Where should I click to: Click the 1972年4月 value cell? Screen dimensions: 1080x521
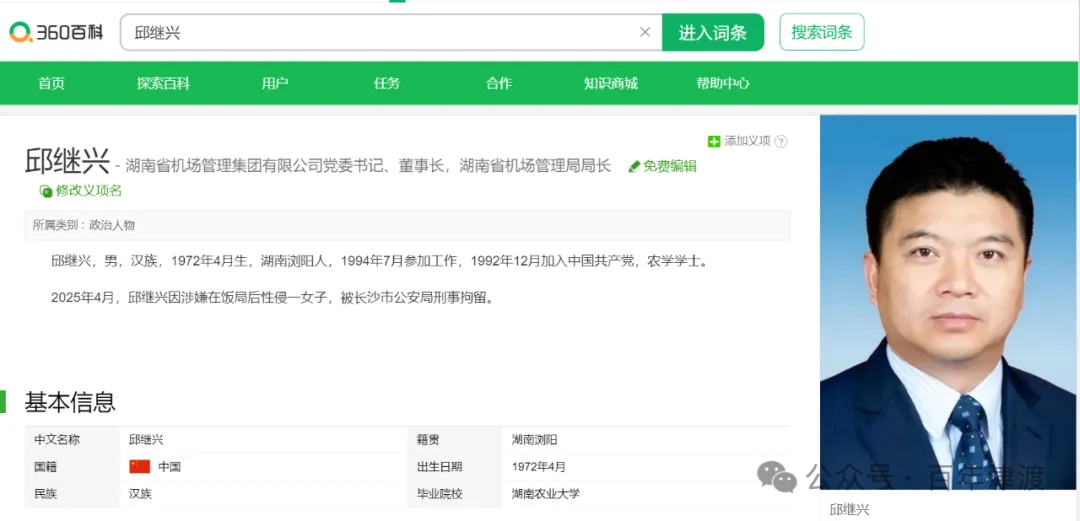(x=539, y=467)
